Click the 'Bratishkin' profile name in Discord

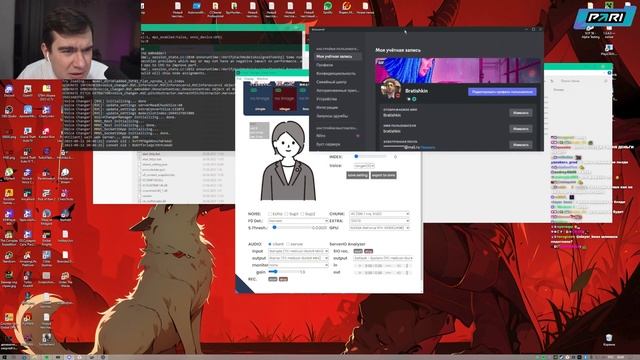[x=416, y=91]
